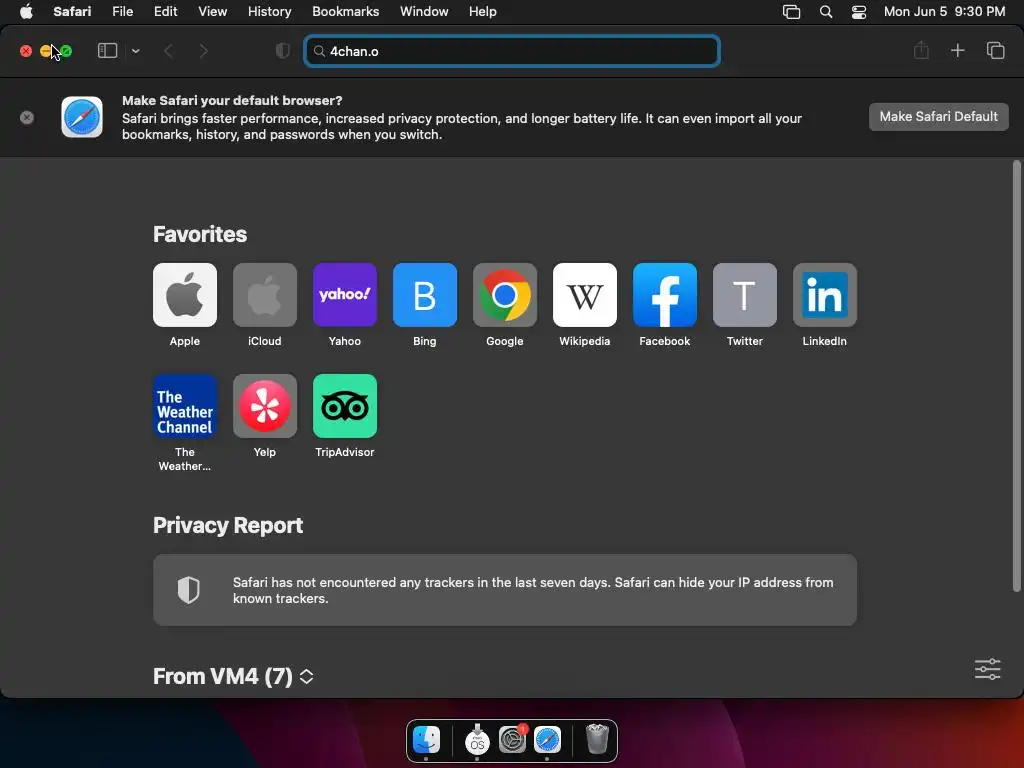Viewport: 1024px width, 768px height.
Task: Open the Yelp favorite tile
Action: 264,406
